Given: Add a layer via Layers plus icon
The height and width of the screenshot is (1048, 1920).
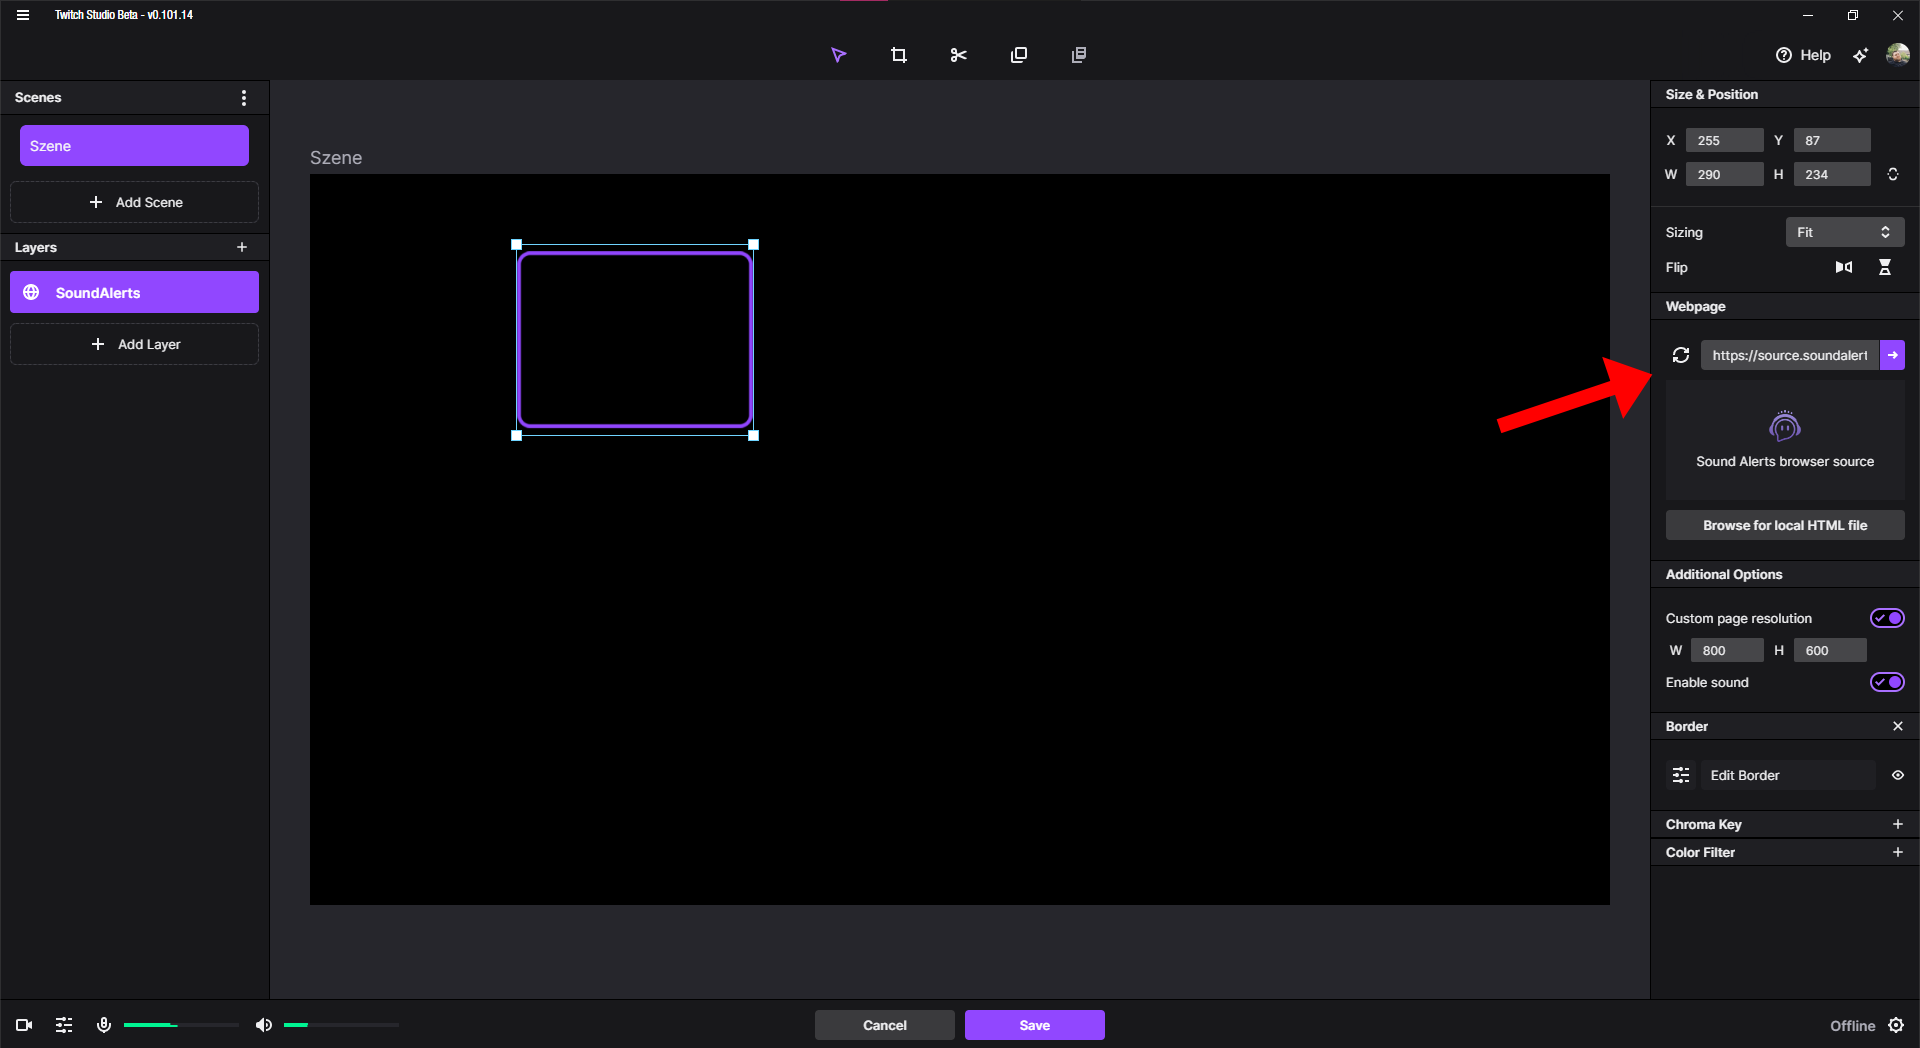Looking at the screenshot, I should [x=242, y=247].
